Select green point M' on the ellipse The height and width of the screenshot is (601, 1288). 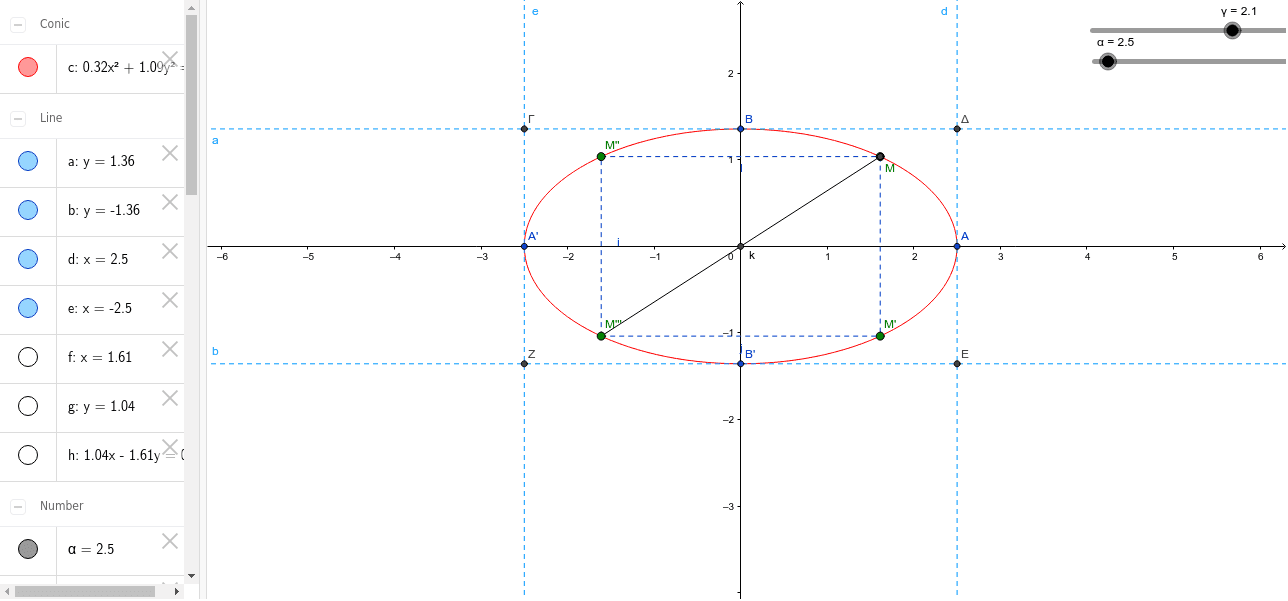tap(880, 336)
